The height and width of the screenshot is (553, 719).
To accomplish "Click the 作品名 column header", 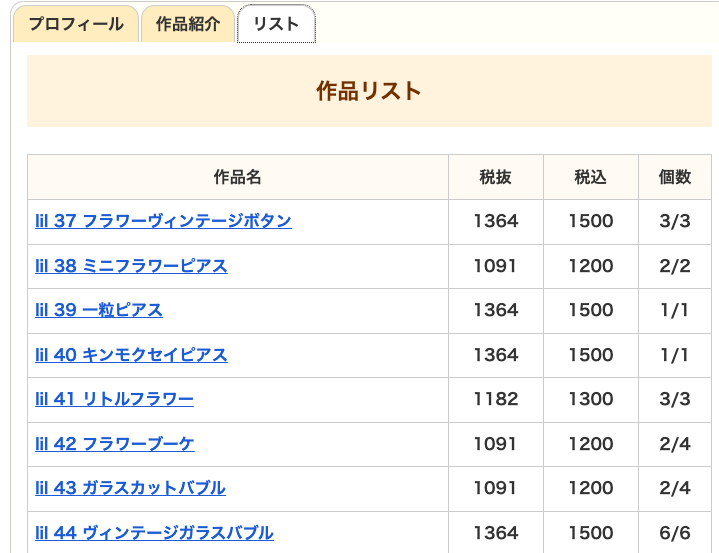I will pos(237,177).
